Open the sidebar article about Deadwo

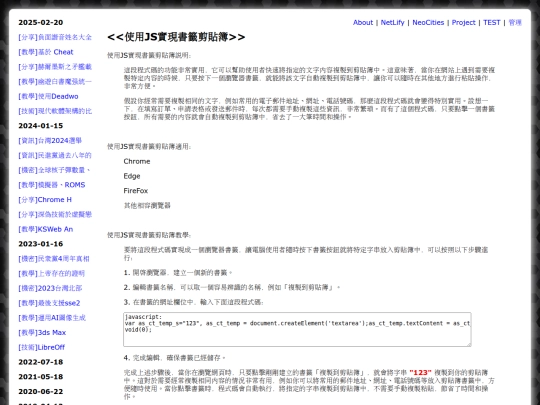pyautogui.click(x=48, y=96)
